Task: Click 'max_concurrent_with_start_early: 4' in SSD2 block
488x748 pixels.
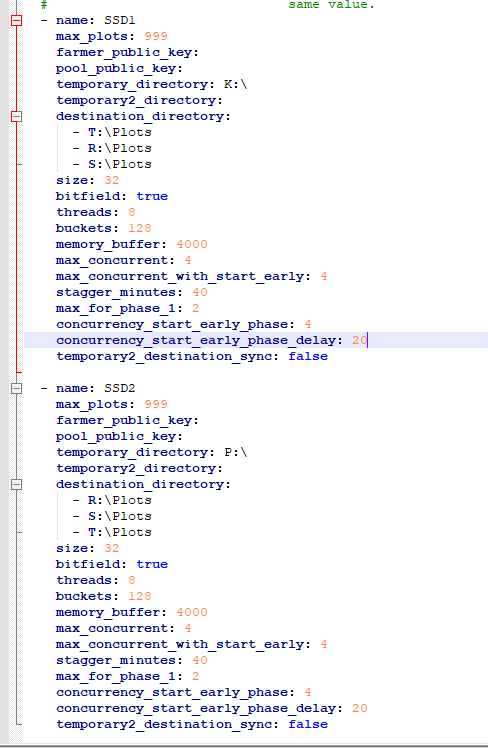Action: tap(191, 644)
